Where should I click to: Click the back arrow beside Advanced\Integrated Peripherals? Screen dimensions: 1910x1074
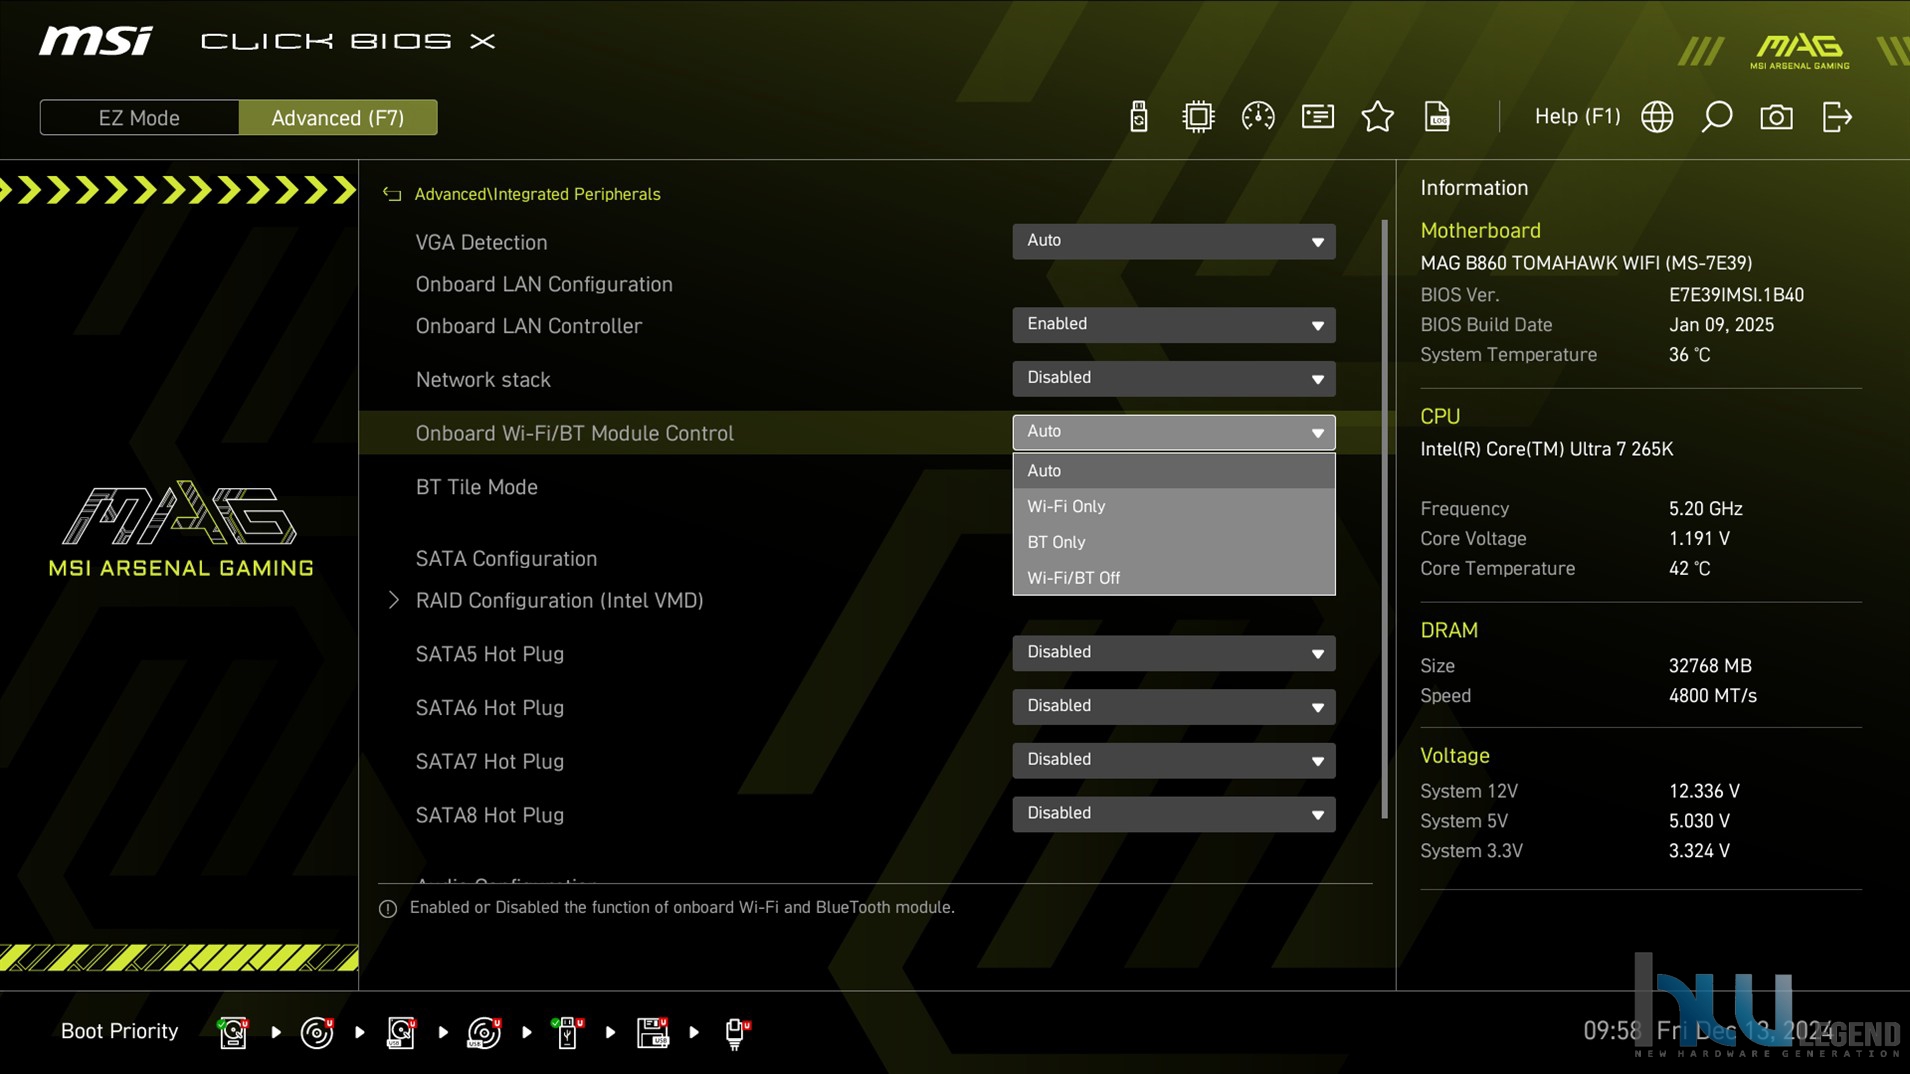pyautogui.click(x=392, y=194)
